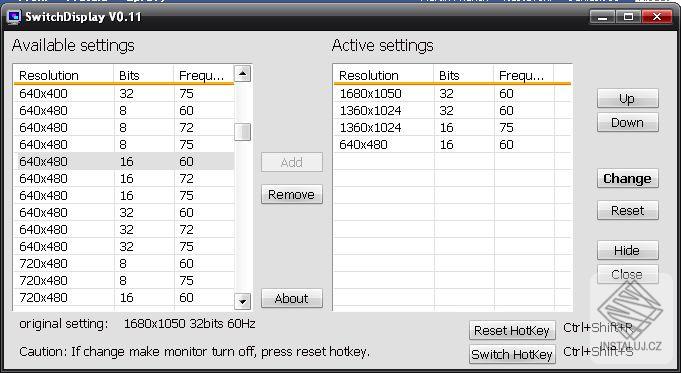The height and width of the screenshot is (373, 681).
Task: Click the Remove button
Action: coord(292,194)
